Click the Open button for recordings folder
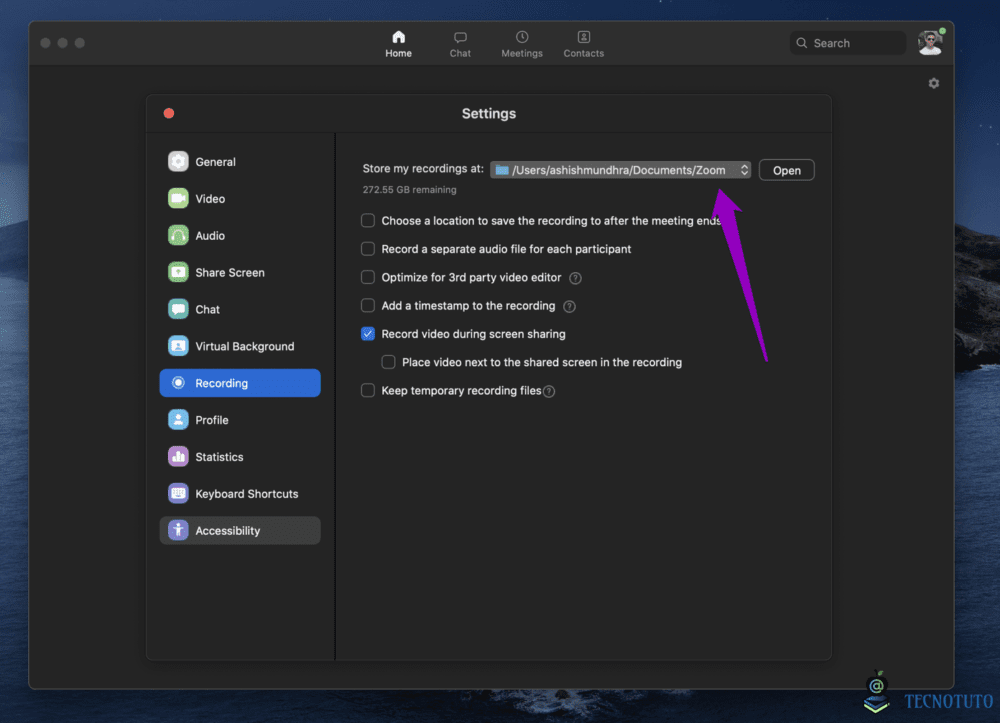 point(786,170)
